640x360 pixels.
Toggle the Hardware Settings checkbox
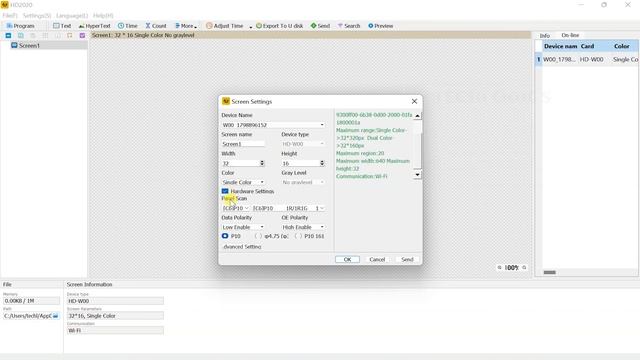coord(225,191)
